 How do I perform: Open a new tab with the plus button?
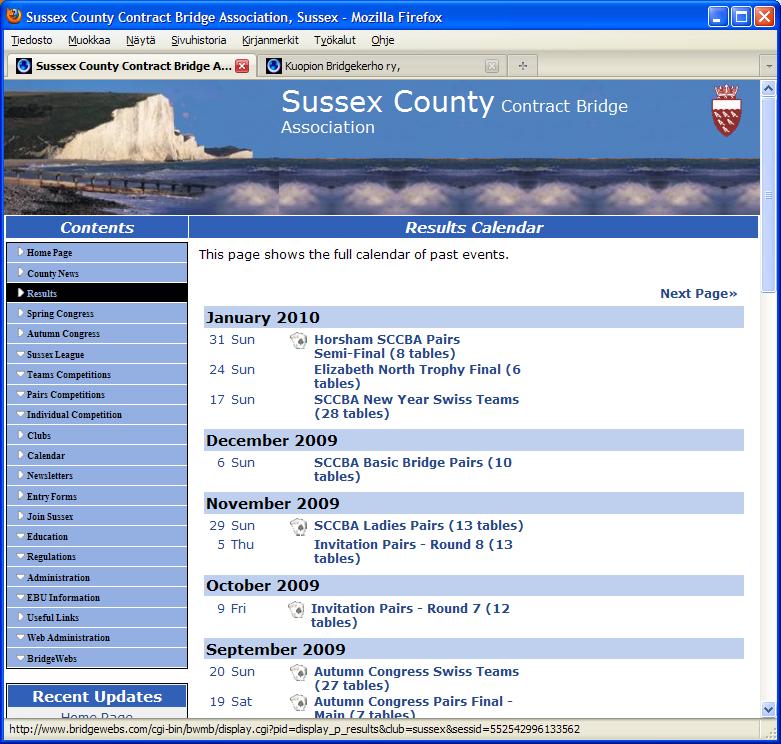click(522, 66)
